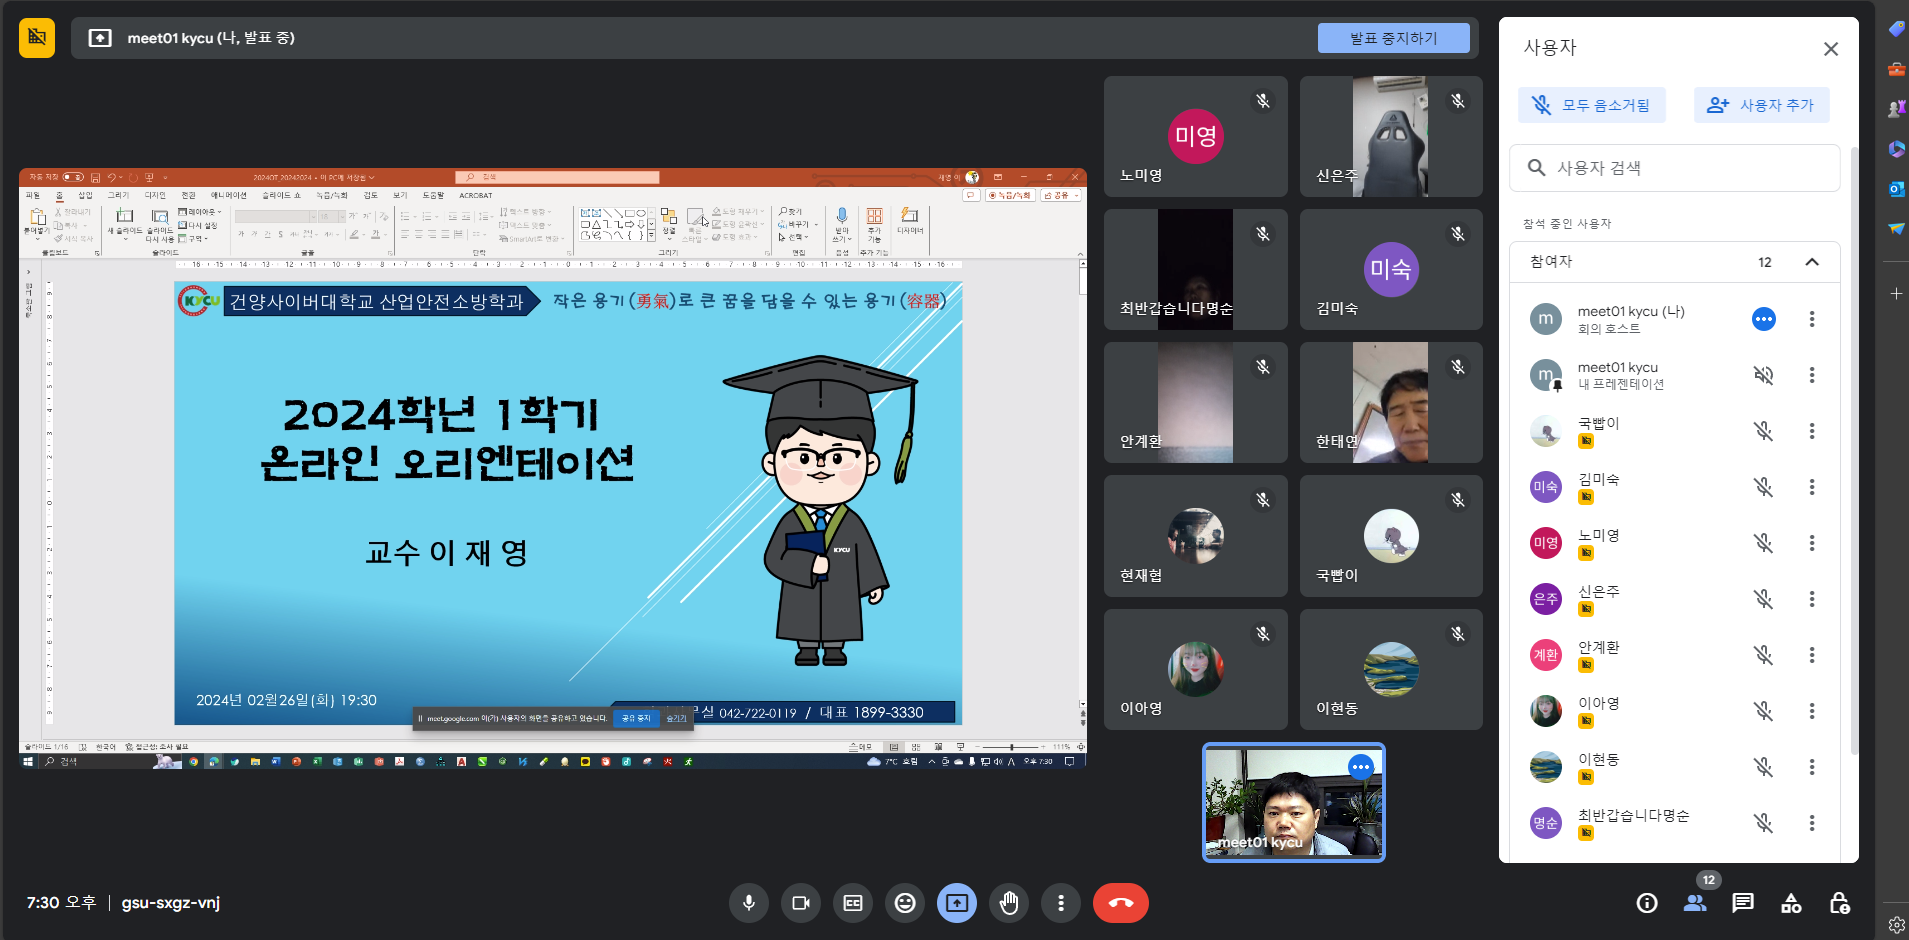
Task: Open the 디자인 tab in shared PowerPoint
Action: [155, 195]
